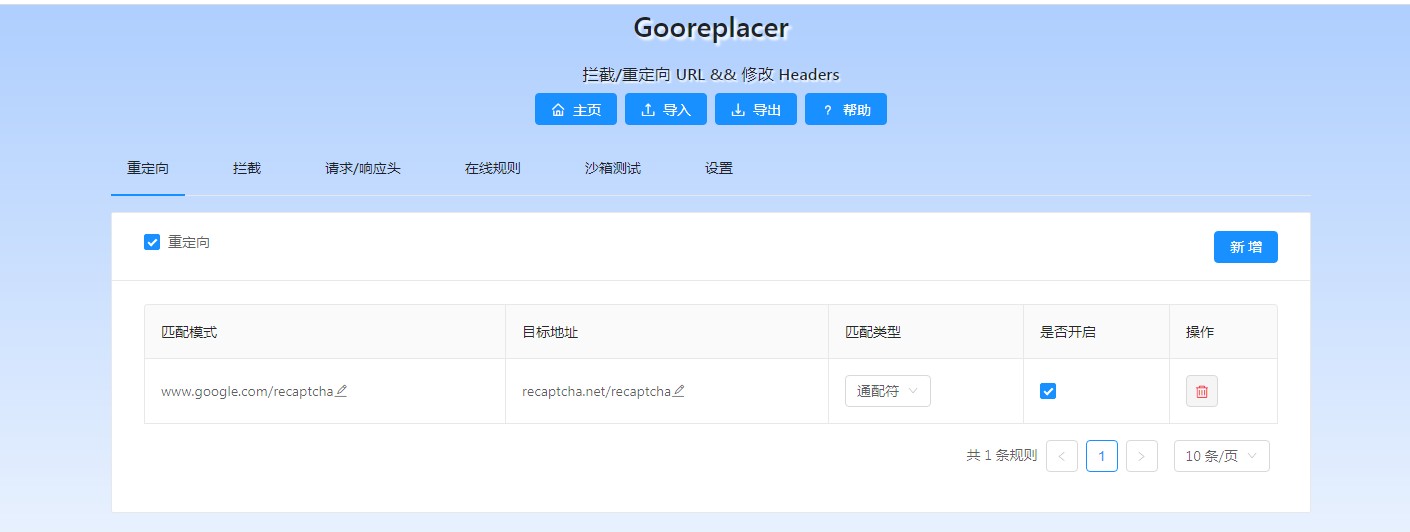Click the 导出 export button
1410x532 pixels.
point(756,110)
